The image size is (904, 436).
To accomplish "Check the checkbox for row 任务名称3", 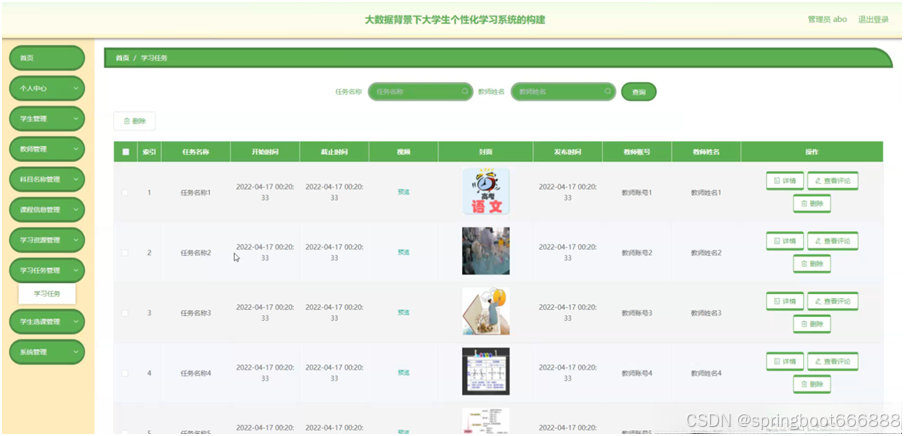I will pyautogui.click(x=125, y=313).
